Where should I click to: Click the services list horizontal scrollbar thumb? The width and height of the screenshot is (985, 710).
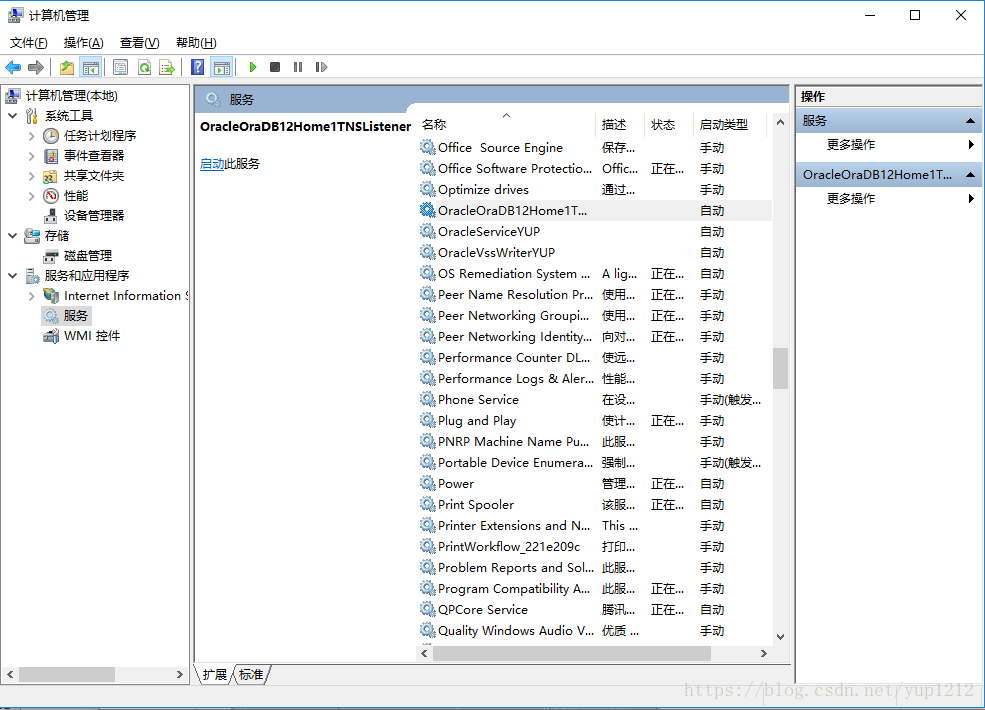[x=572, y=653]
